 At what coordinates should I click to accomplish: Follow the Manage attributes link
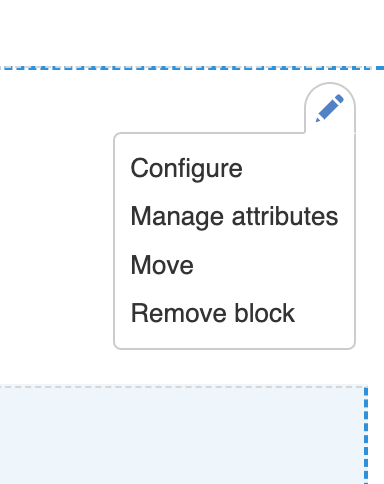pos(234,217)
